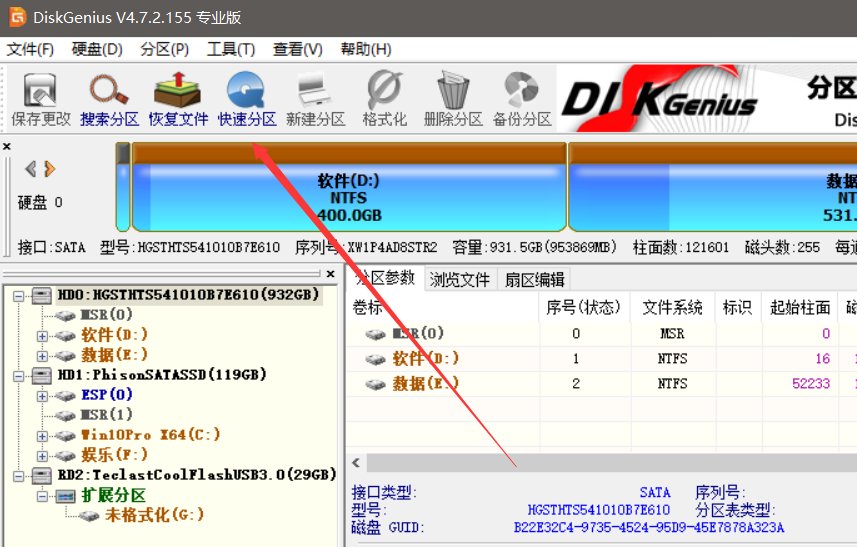Click the 标识 column header
The height and width of the screenshot is (547, 857).
[738, 308]
